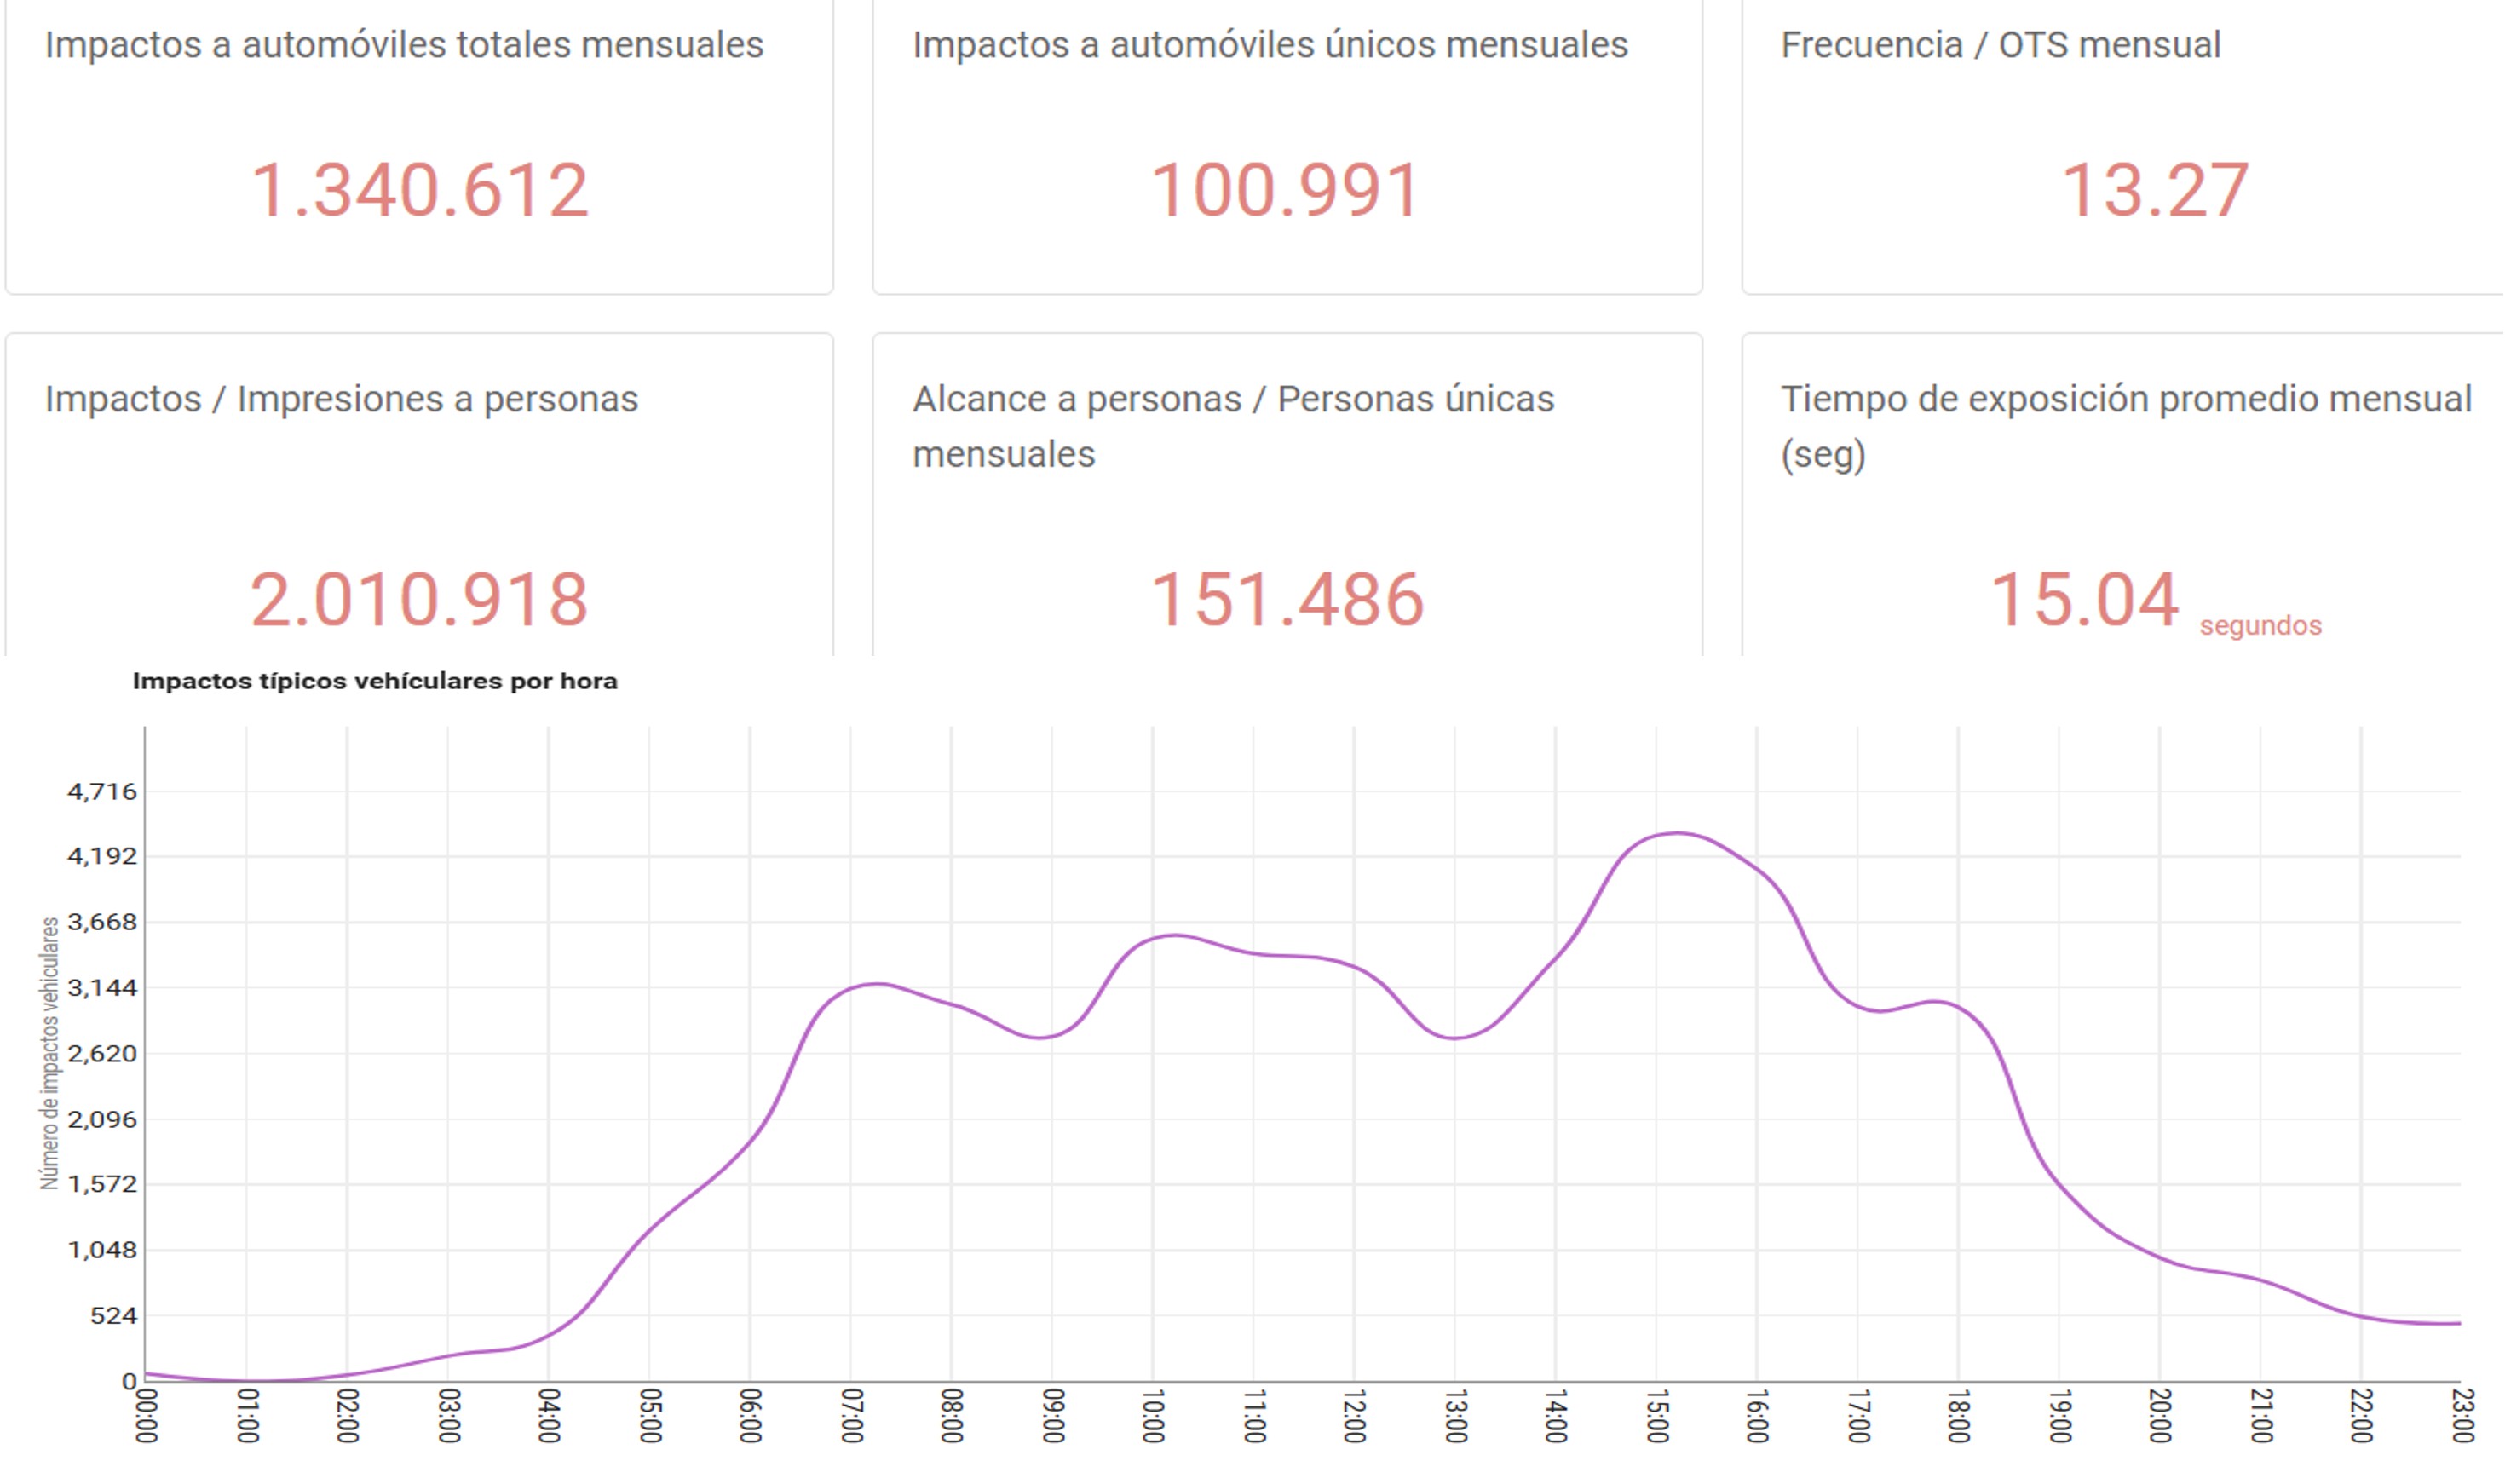Click the 4,716 y-axis tick label
Image resolution: width=2505 pixels, height=1484 pixels.
102,792
